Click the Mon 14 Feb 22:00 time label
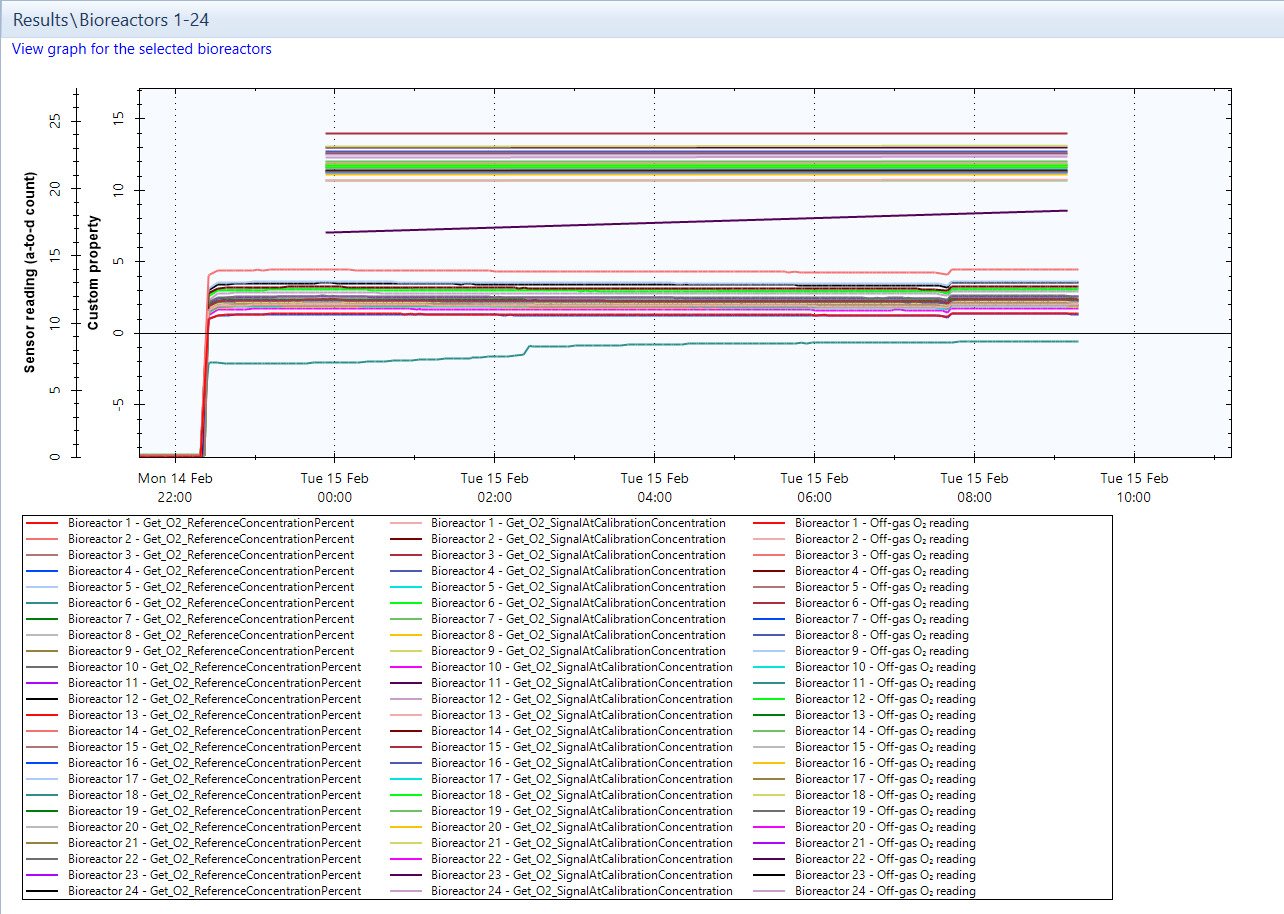Image resolution: width=1284 pixels, height=914 pixels. [175, 488]
